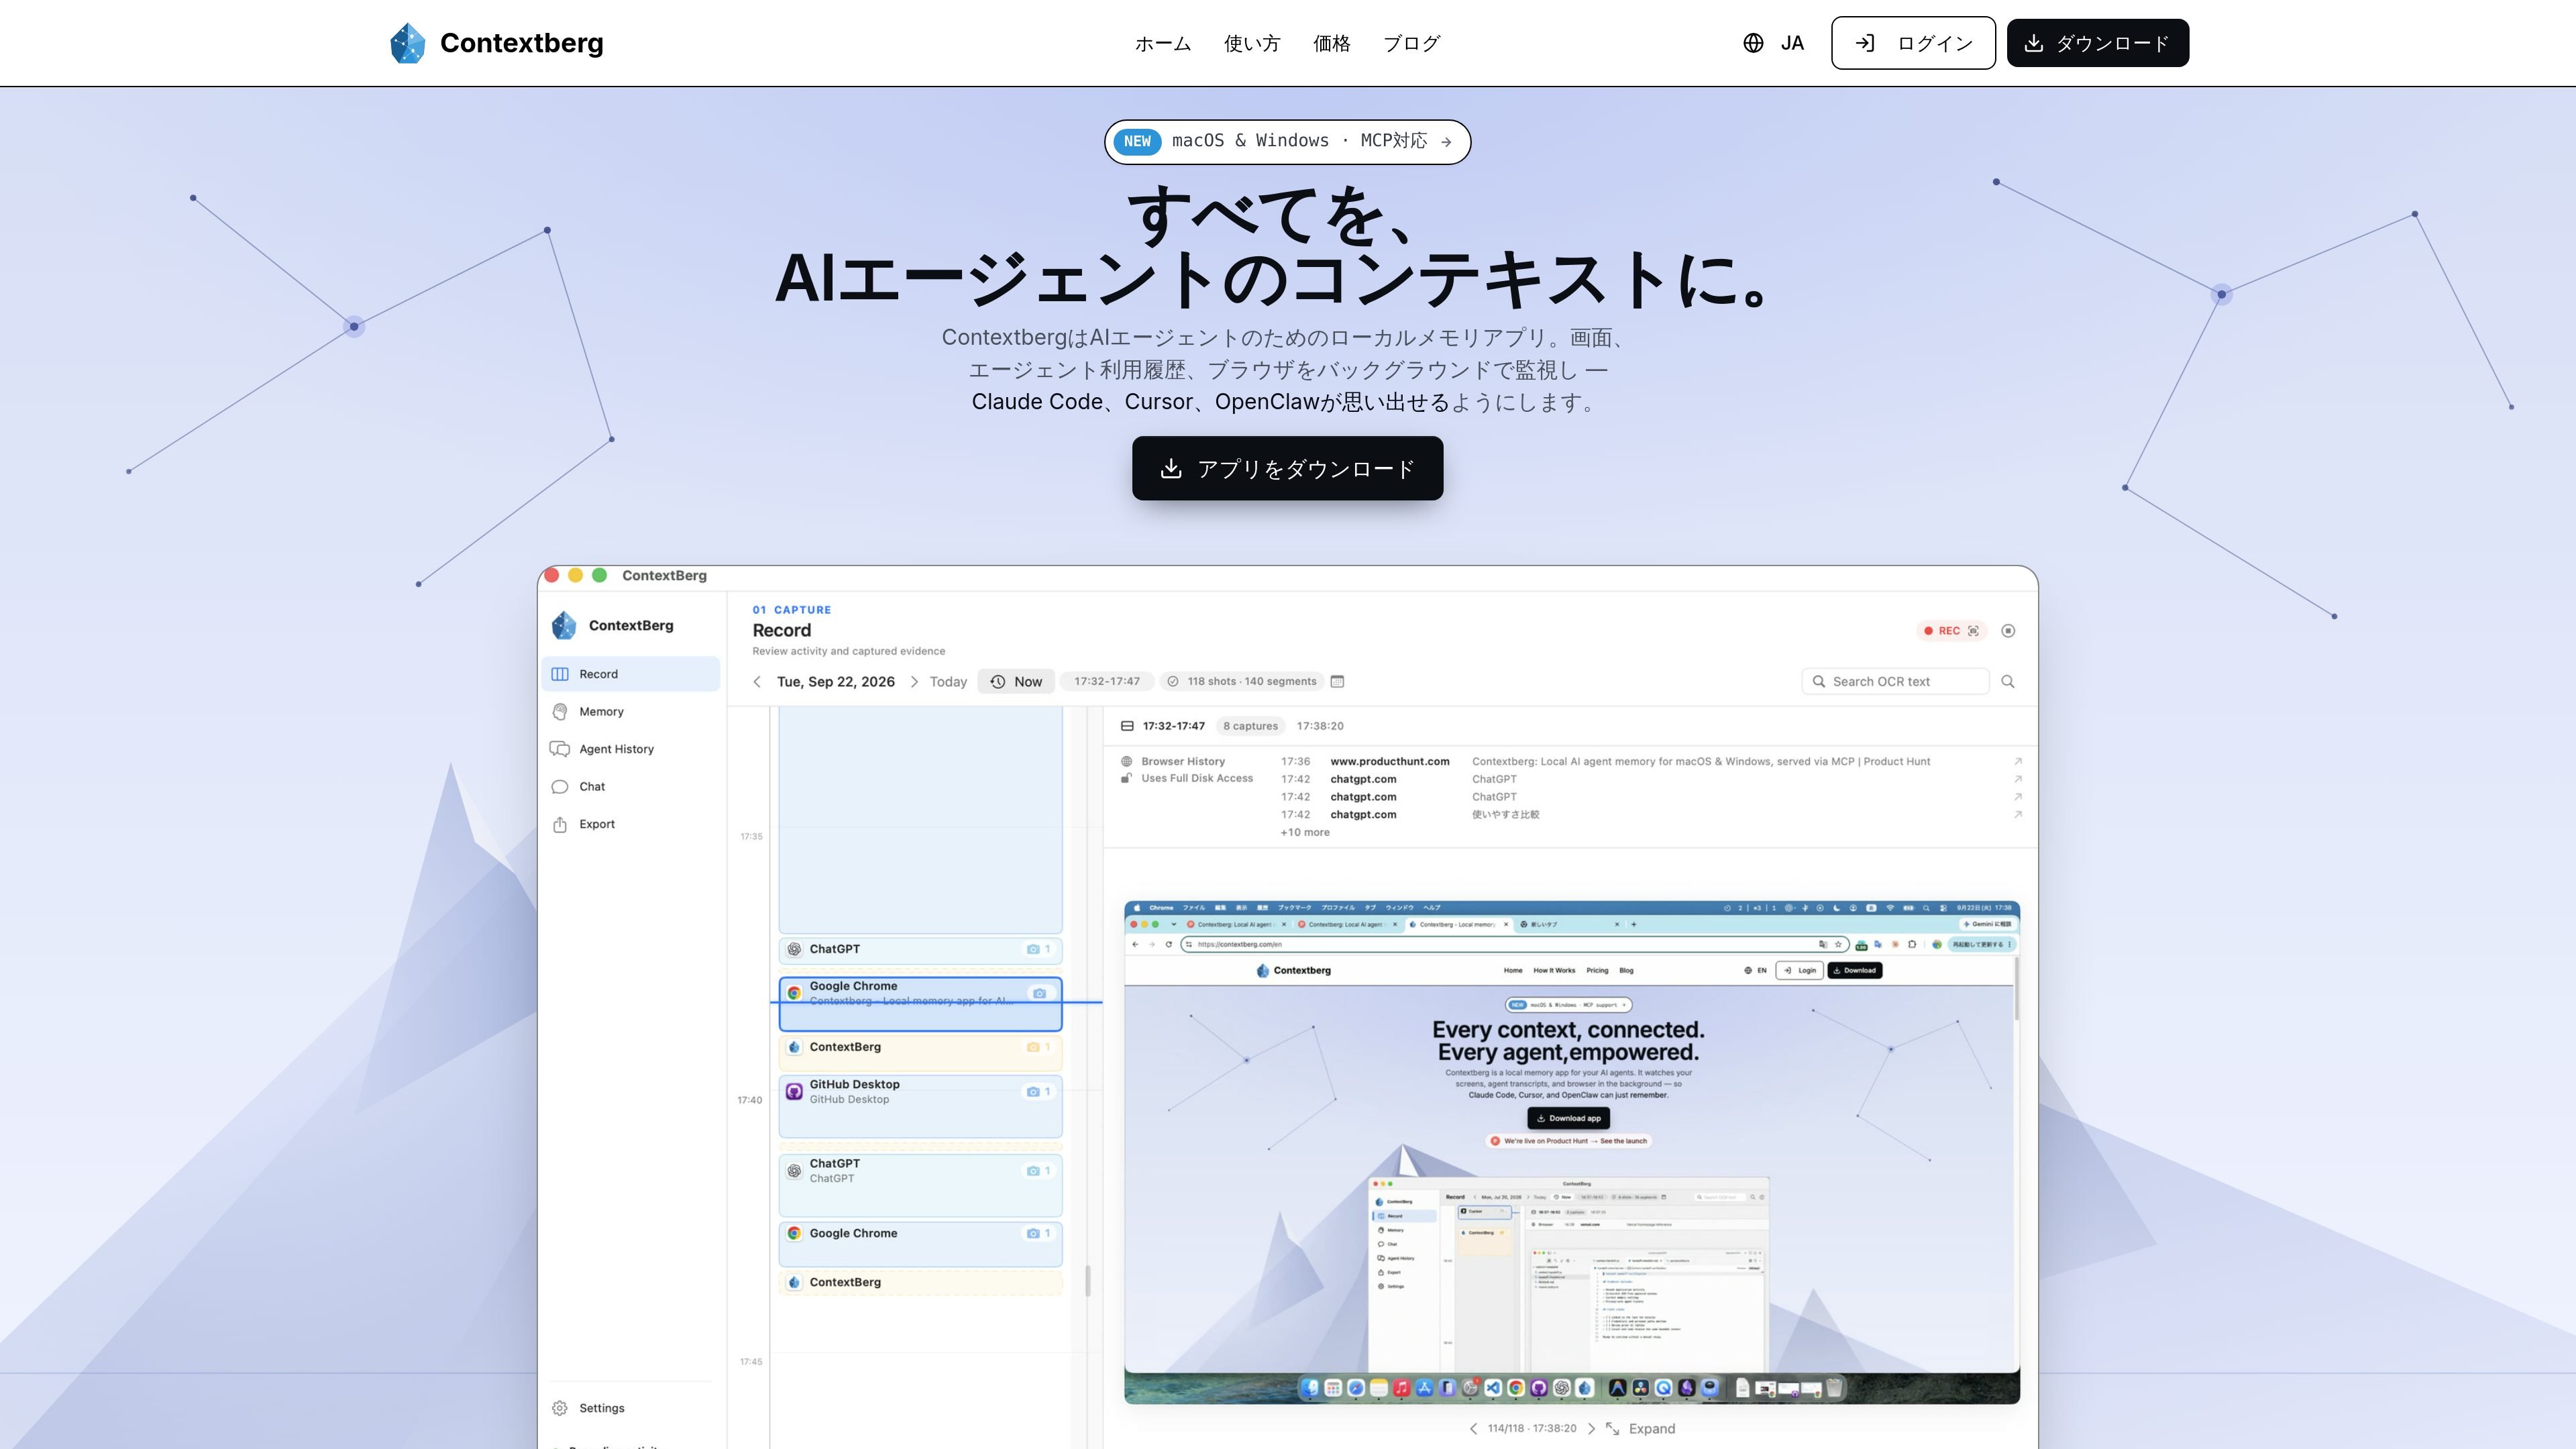Image resolution: width=2576 pixels, height=1449 pixels.
Task: Click magnifier icon right of search field
Action: pos(2007,681)
